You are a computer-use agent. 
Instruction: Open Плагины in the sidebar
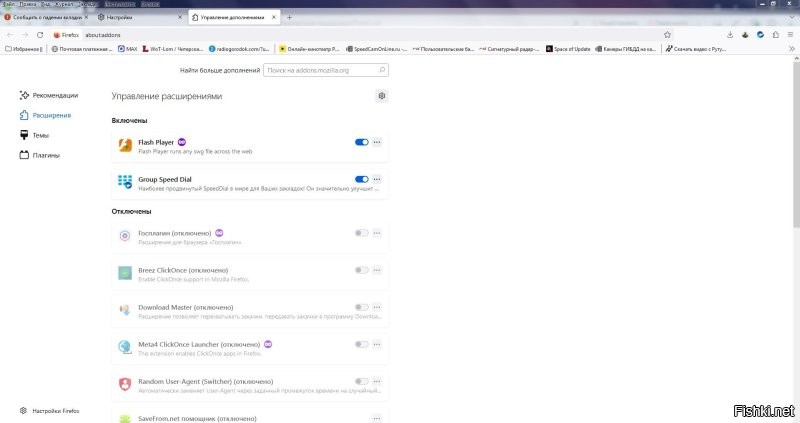(x=39, y=155)
